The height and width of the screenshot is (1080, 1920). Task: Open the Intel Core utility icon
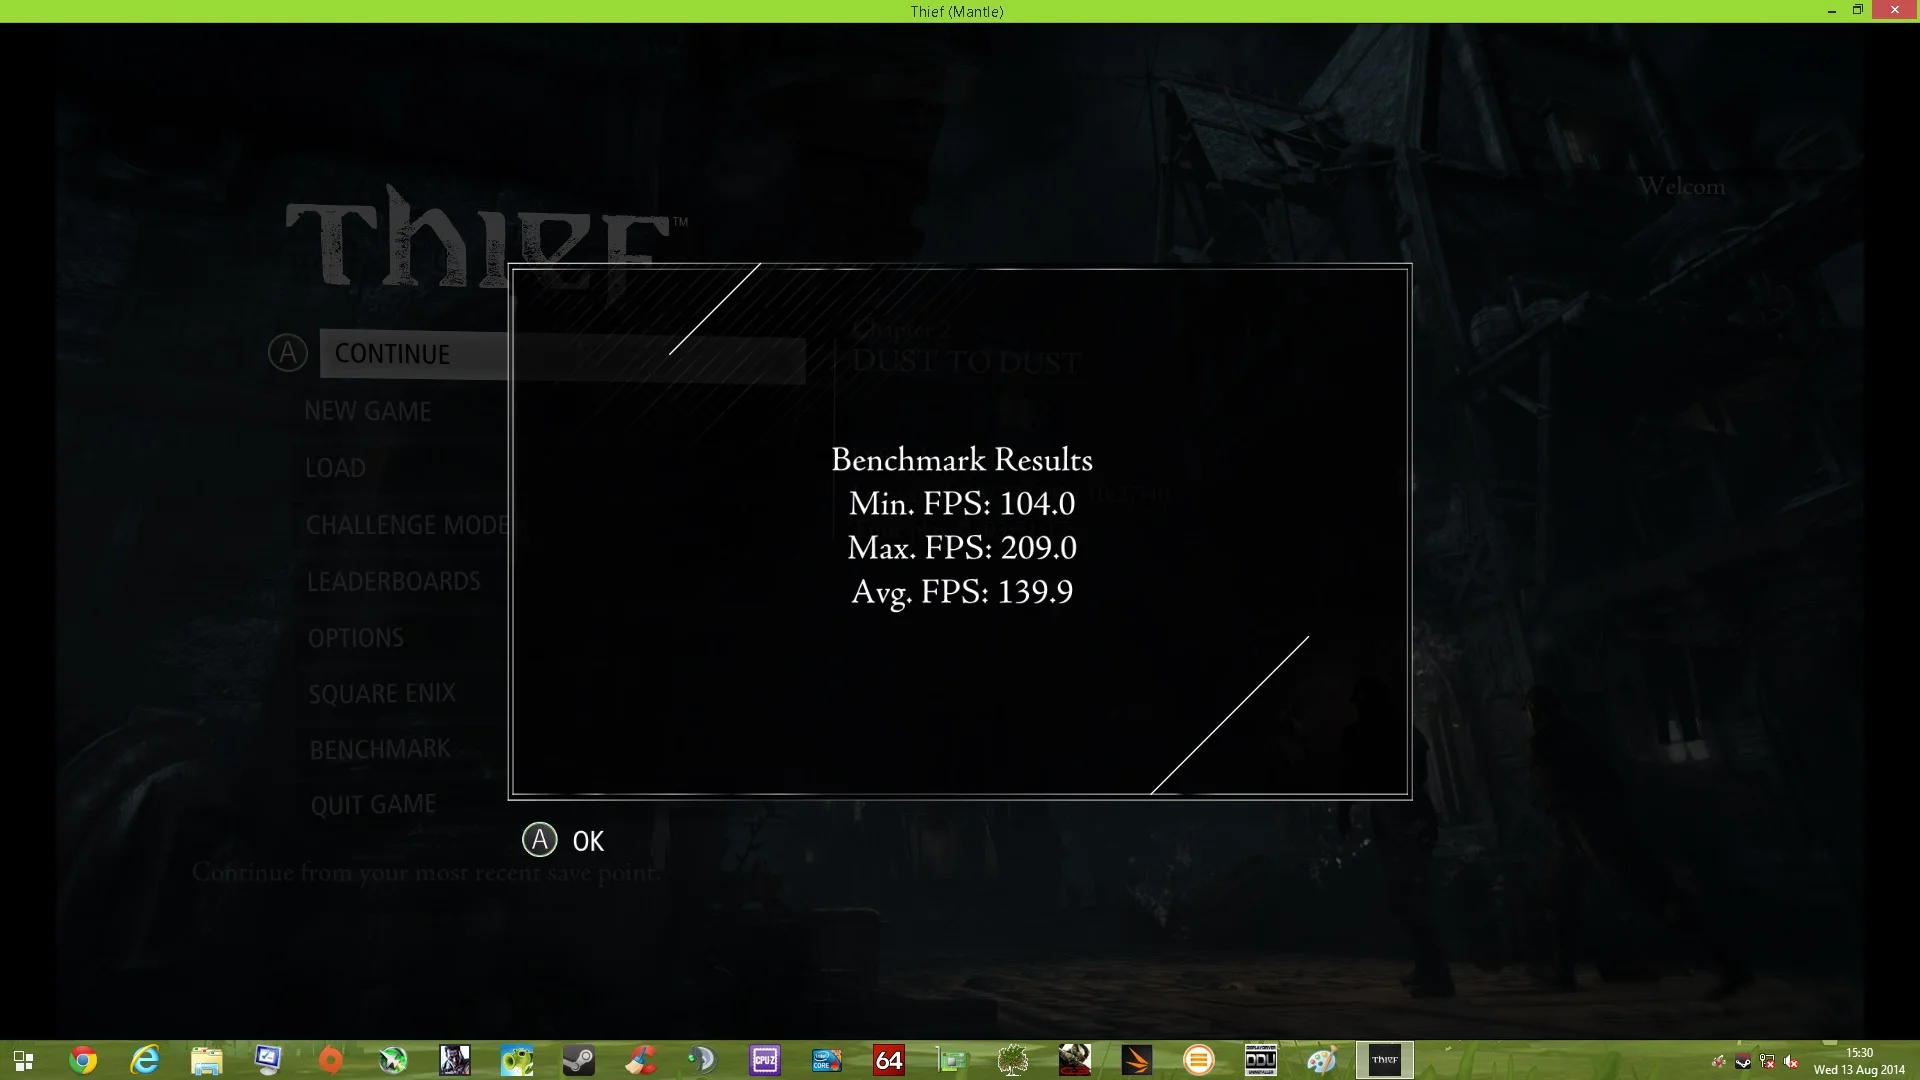[827, 1060]
